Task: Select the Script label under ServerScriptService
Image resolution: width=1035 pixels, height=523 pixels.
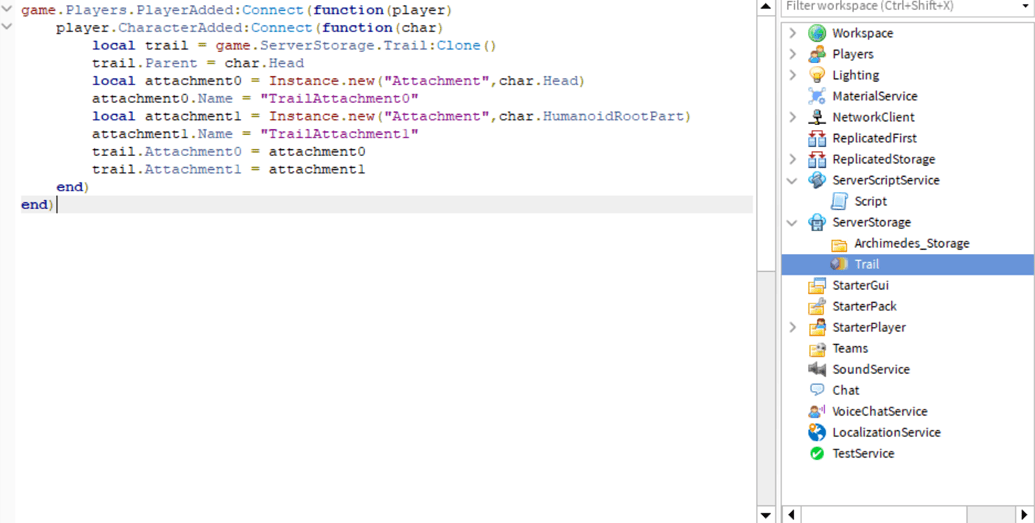Action: pyautogui.click(x=870, y=201)
